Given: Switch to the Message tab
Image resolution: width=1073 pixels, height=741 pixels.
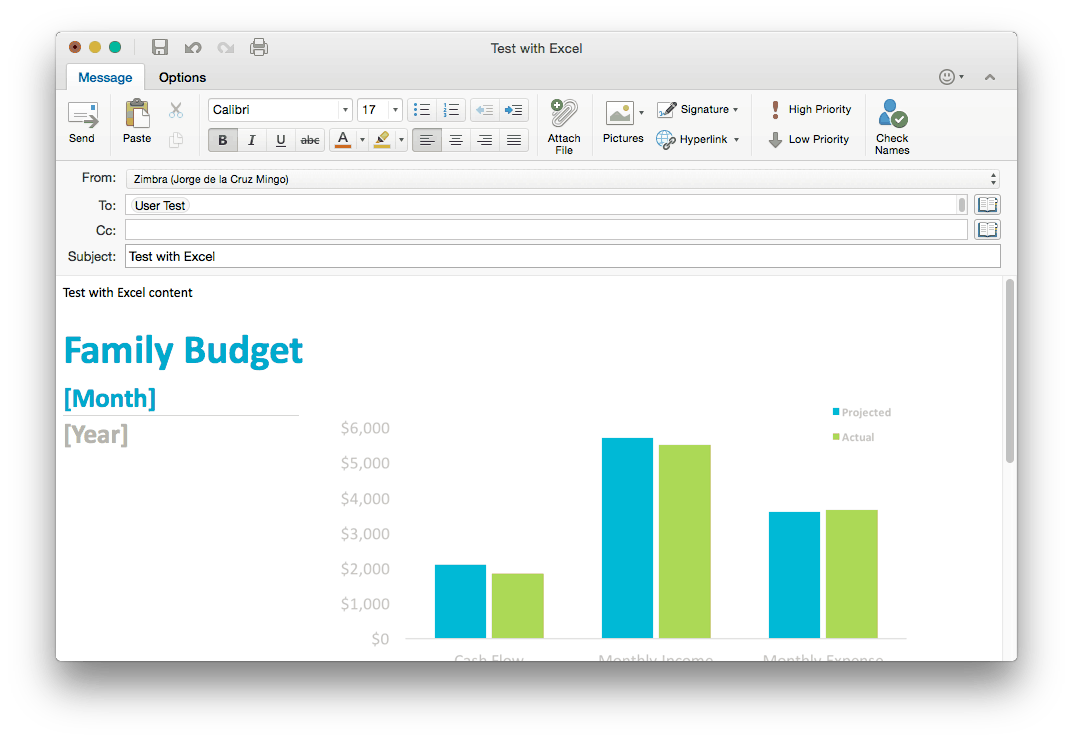Looking at the screenshot, I should [105, 77].
